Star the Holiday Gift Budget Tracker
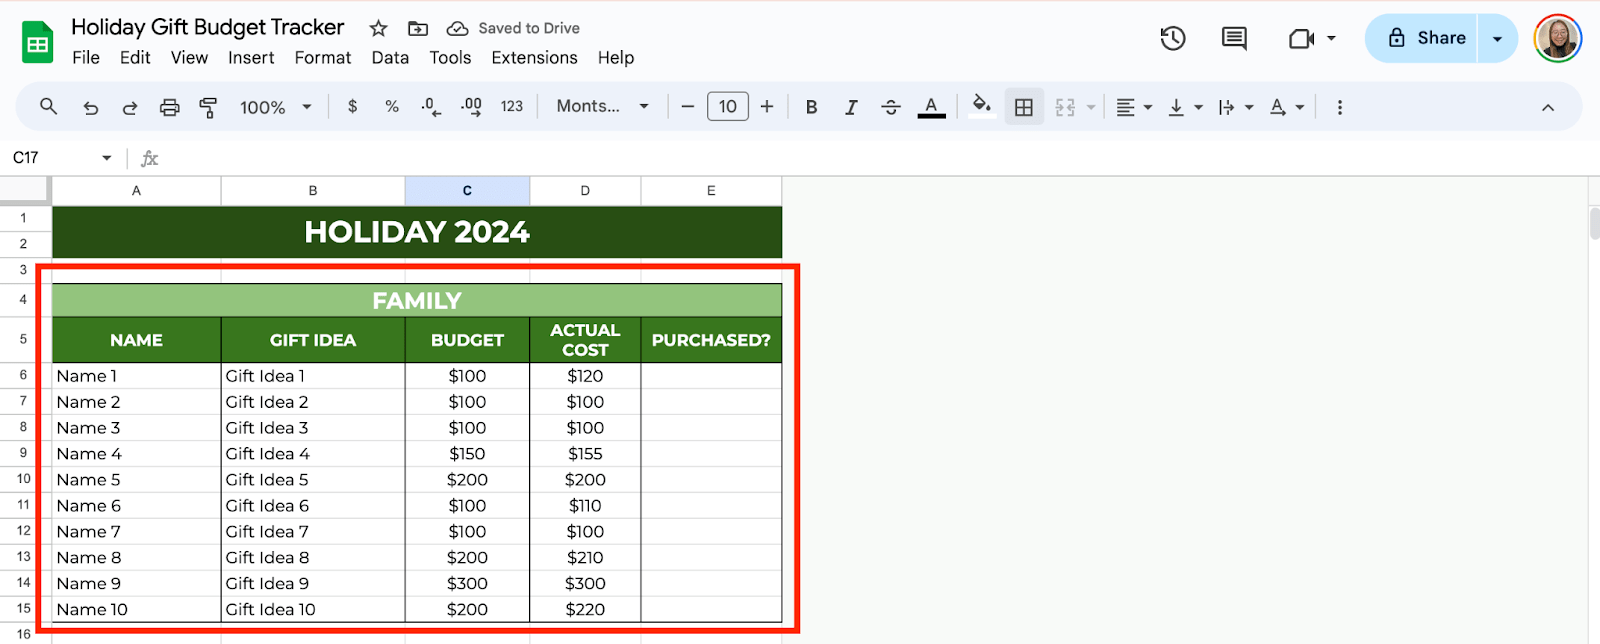Viewport: 1600px width, 644px height. [378, 28]
